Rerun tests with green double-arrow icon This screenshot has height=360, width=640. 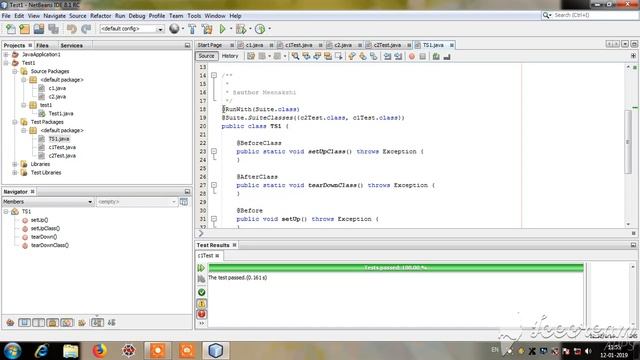tap(201, 268)
